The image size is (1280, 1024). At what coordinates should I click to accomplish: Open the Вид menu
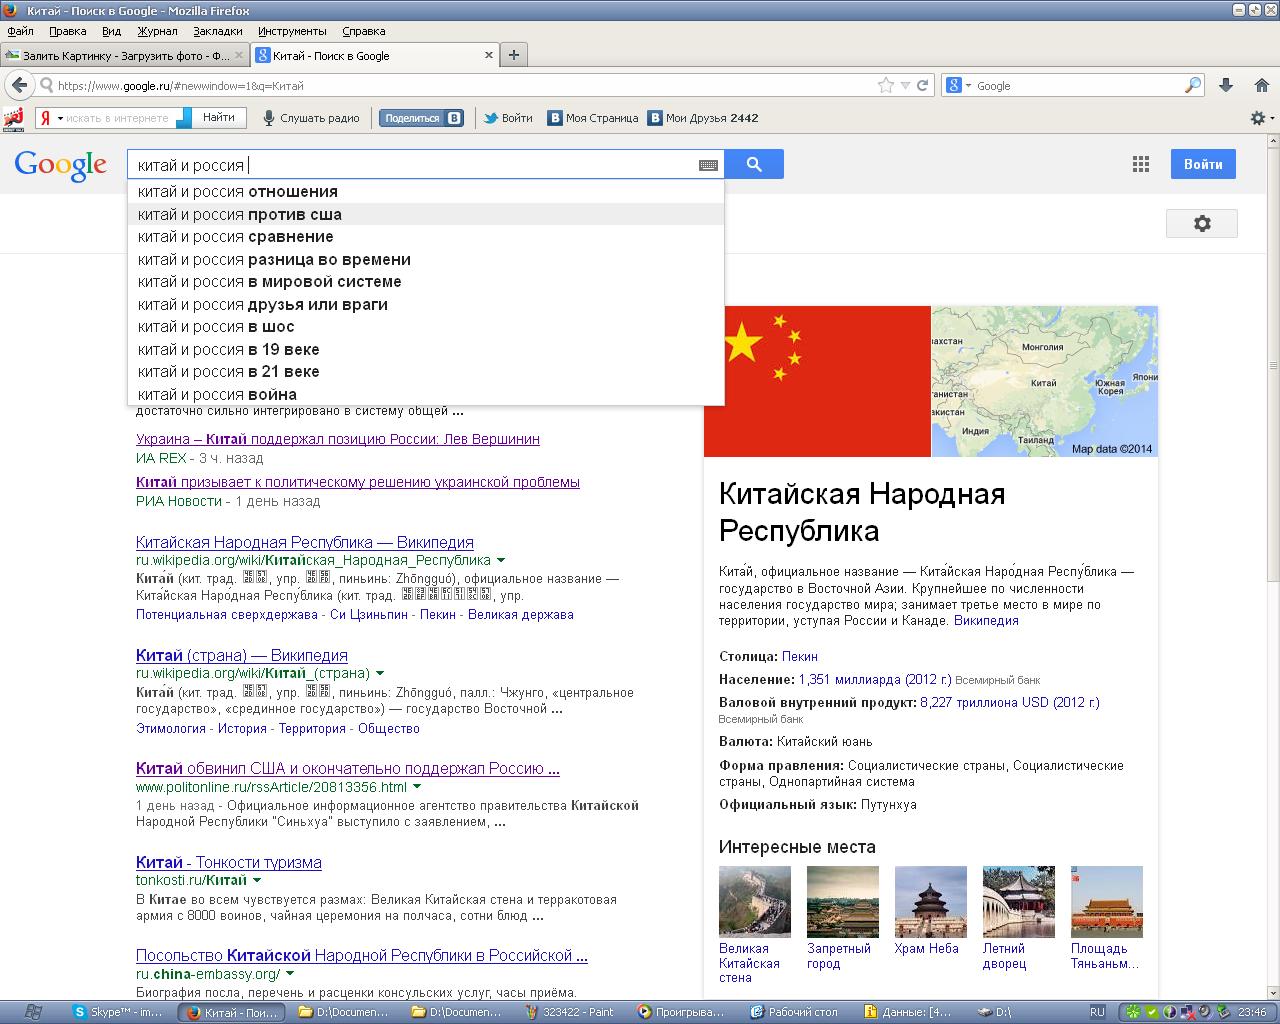111,31
